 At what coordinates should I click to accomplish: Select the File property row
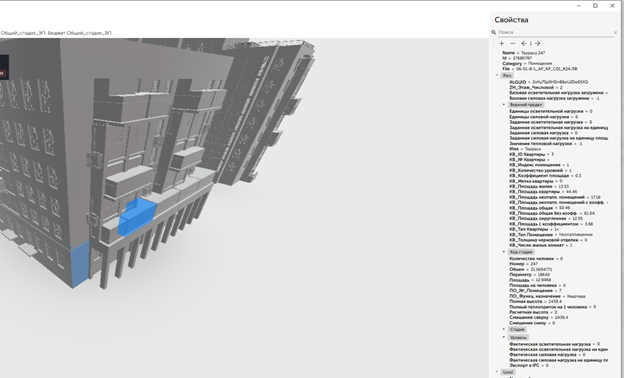[x=540, y=69]
